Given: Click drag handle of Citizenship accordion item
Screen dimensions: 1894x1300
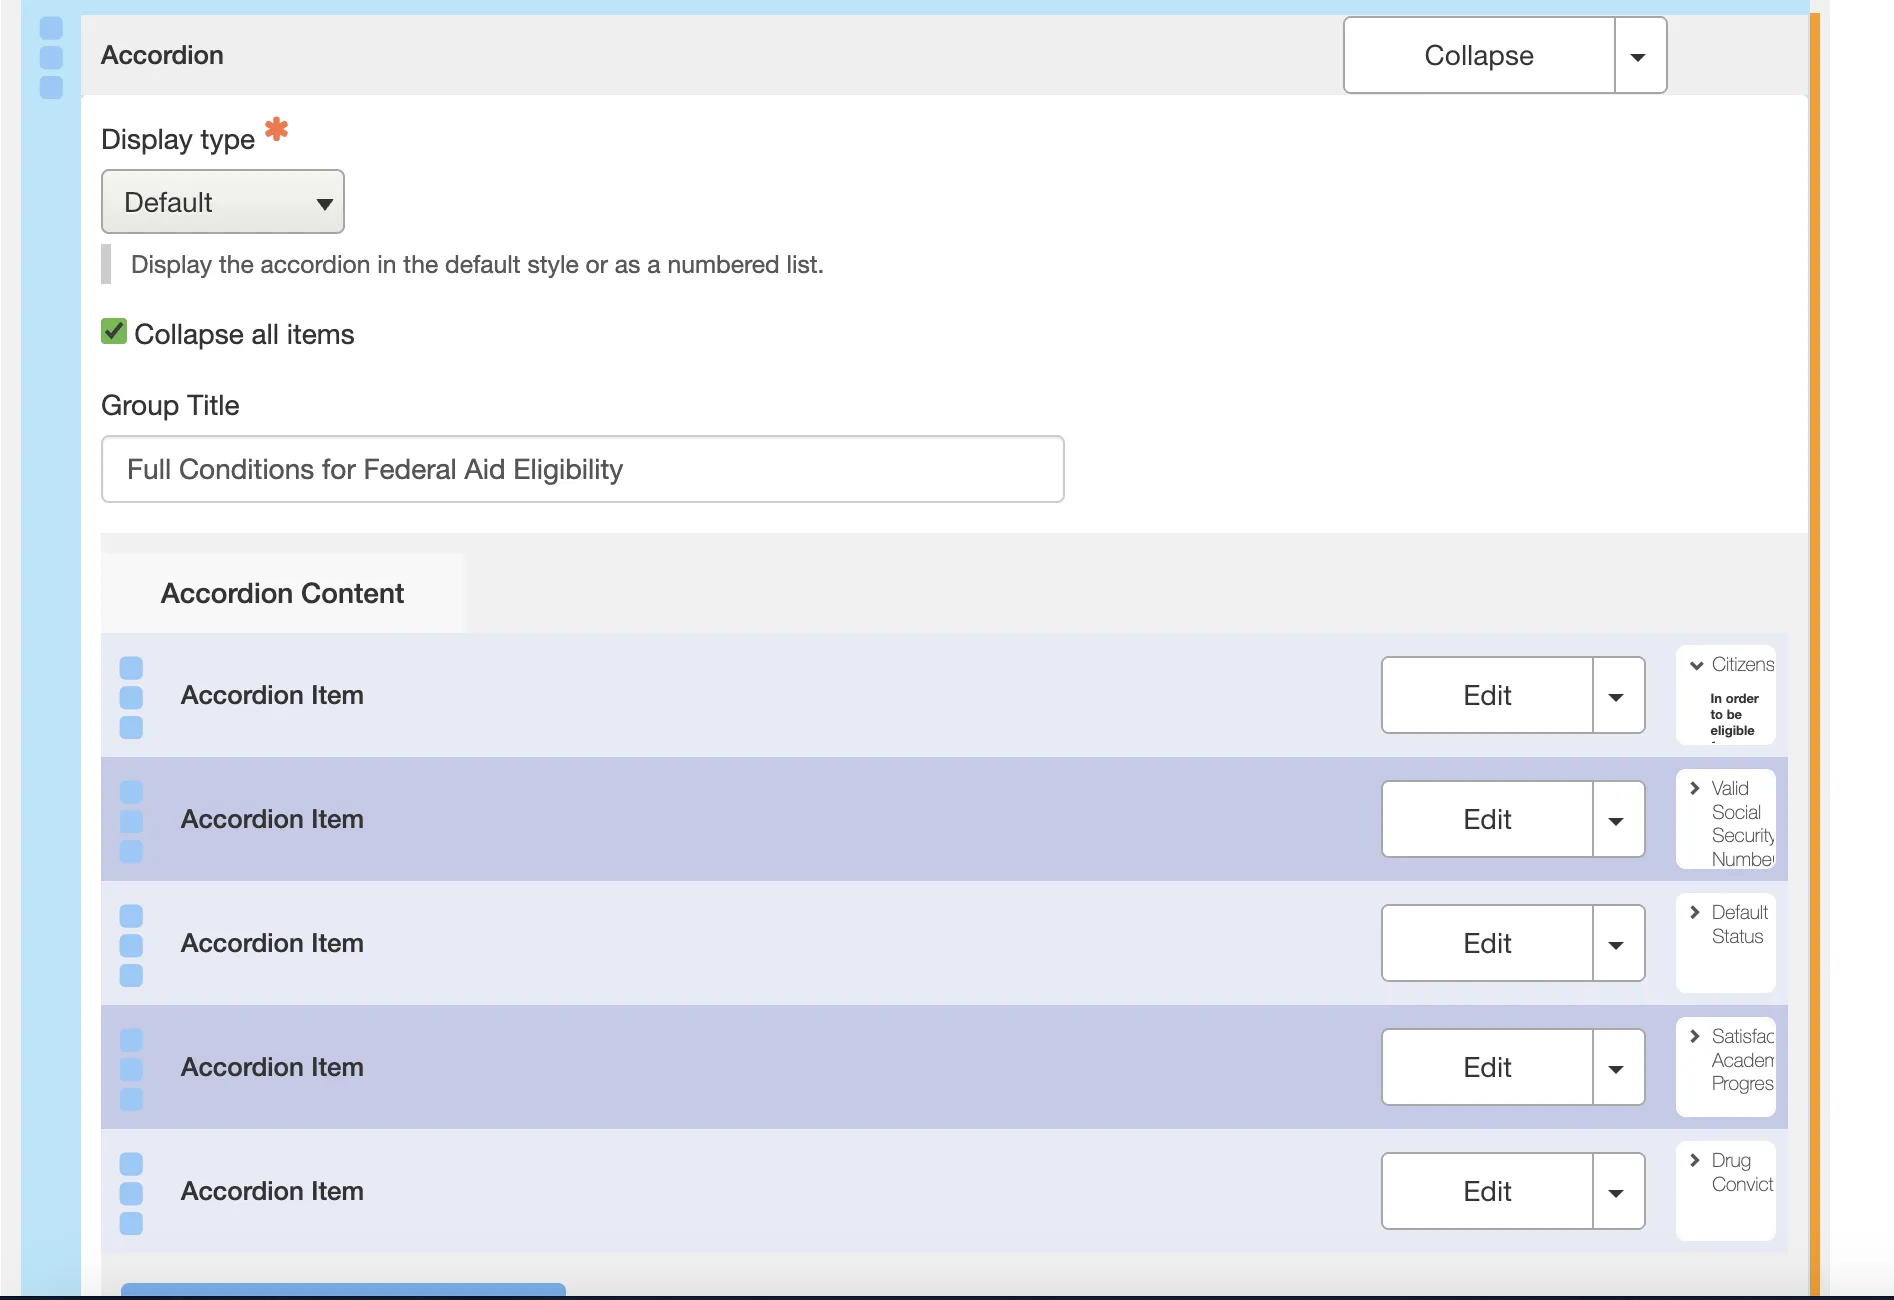Looking at the screenshot, I should click(x=131, y=697).
